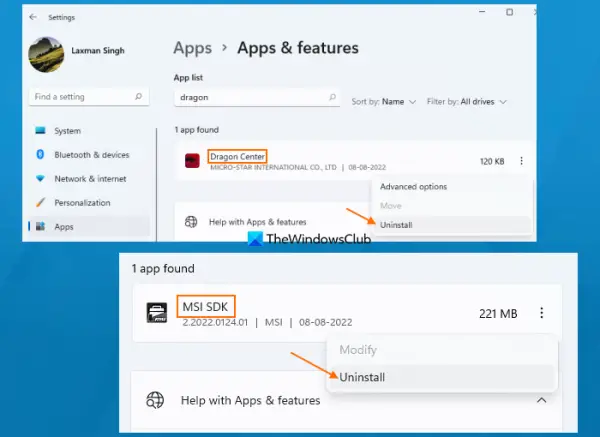Screen dimensions: 600x437
Task: Open the three-dot menu beside 120 KB
Action: click(x=521, y=161)
